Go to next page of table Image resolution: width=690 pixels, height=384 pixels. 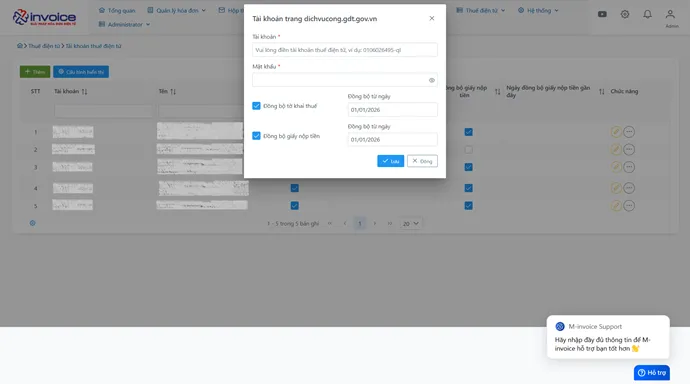point(375,223)
